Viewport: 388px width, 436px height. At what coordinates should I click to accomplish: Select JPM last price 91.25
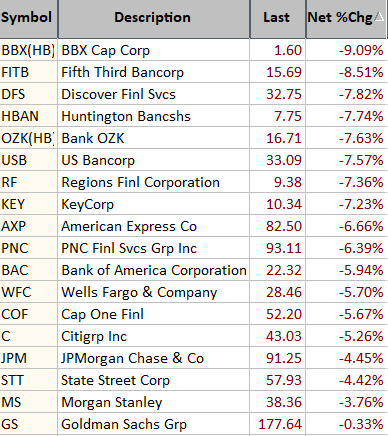[x=284, y=358]
